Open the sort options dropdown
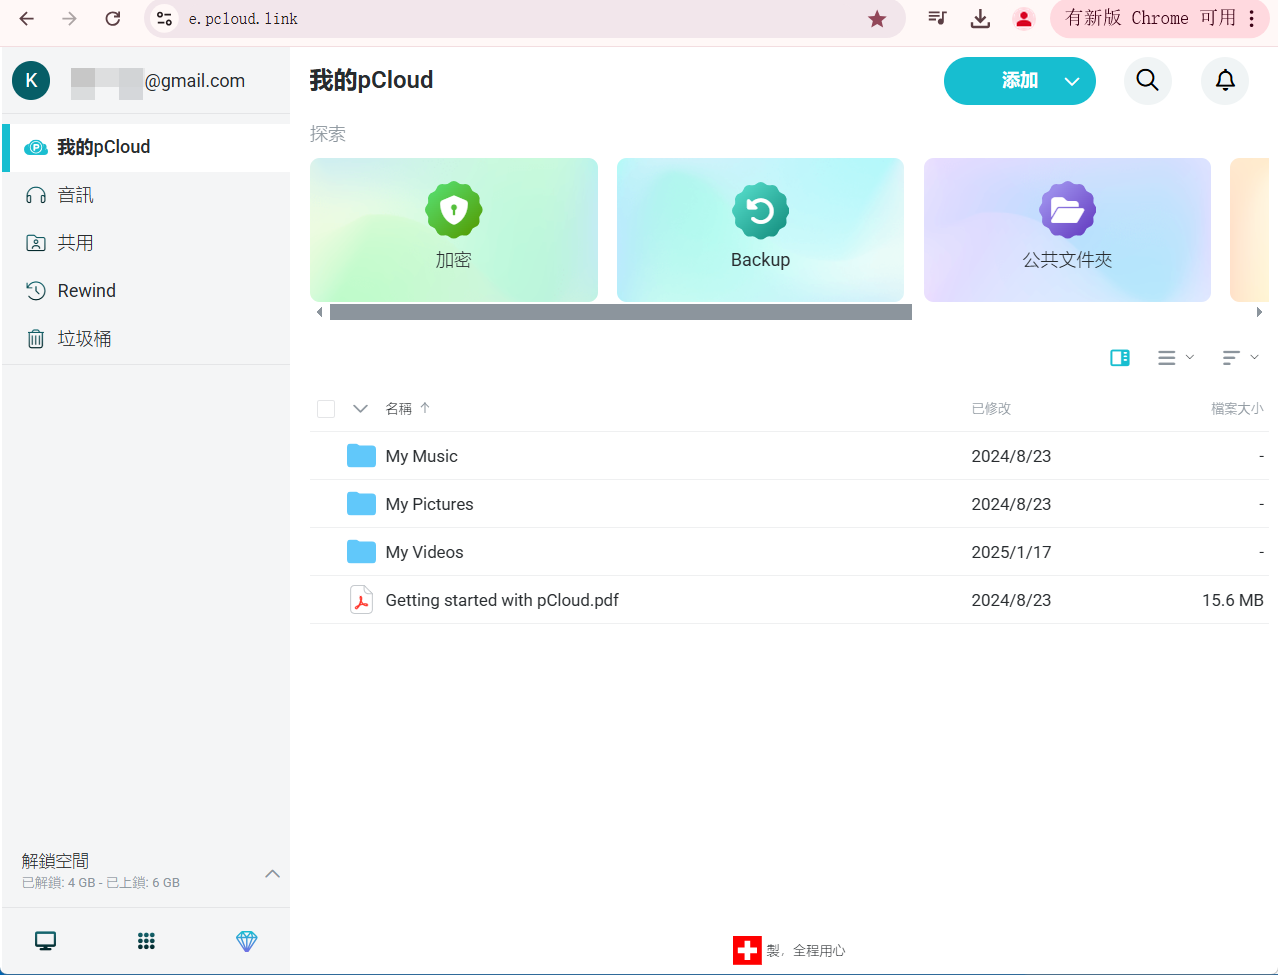1278x975 pixels. point(1240,358)
